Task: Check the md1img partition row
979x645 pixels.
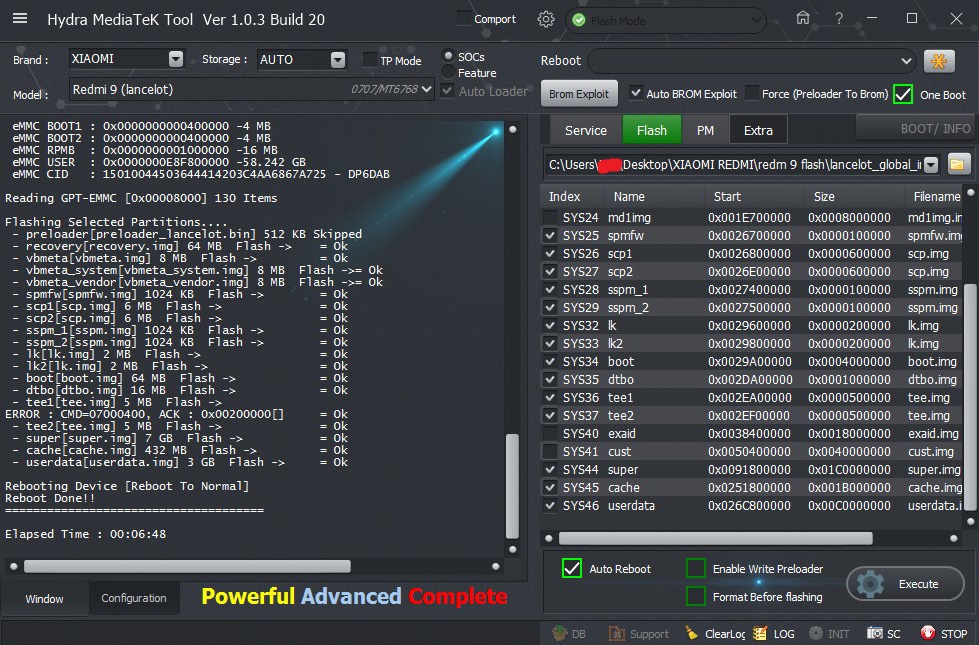Action: pyautogui.click(x=550, y=217)
